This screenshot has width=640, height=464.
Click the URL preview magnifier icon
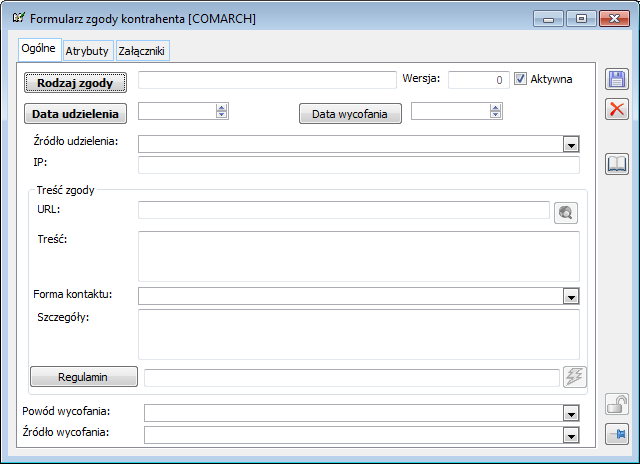point(565,213)
